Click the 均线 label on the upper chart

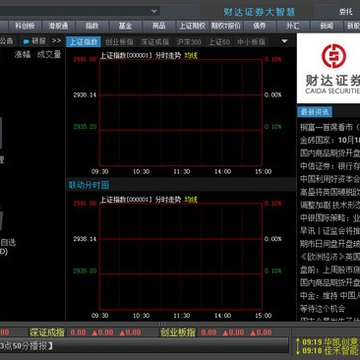[191, 56]
